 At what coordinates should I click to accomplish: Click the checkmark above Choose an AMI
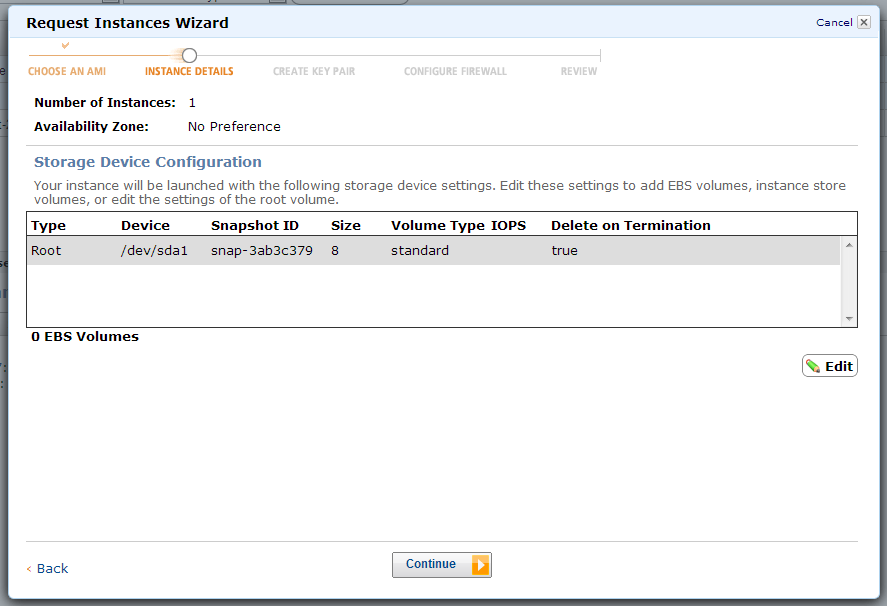(66, 45)
